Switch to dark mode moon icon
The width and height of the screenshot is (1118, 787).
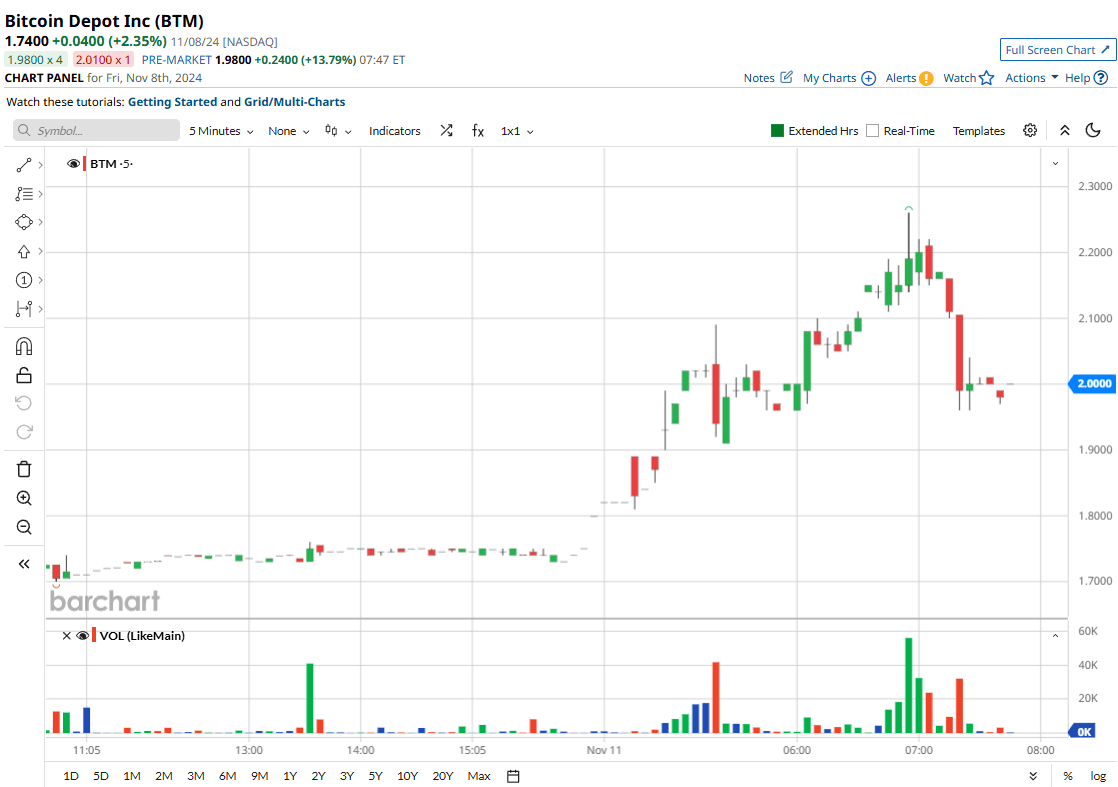coord(1093,130)
